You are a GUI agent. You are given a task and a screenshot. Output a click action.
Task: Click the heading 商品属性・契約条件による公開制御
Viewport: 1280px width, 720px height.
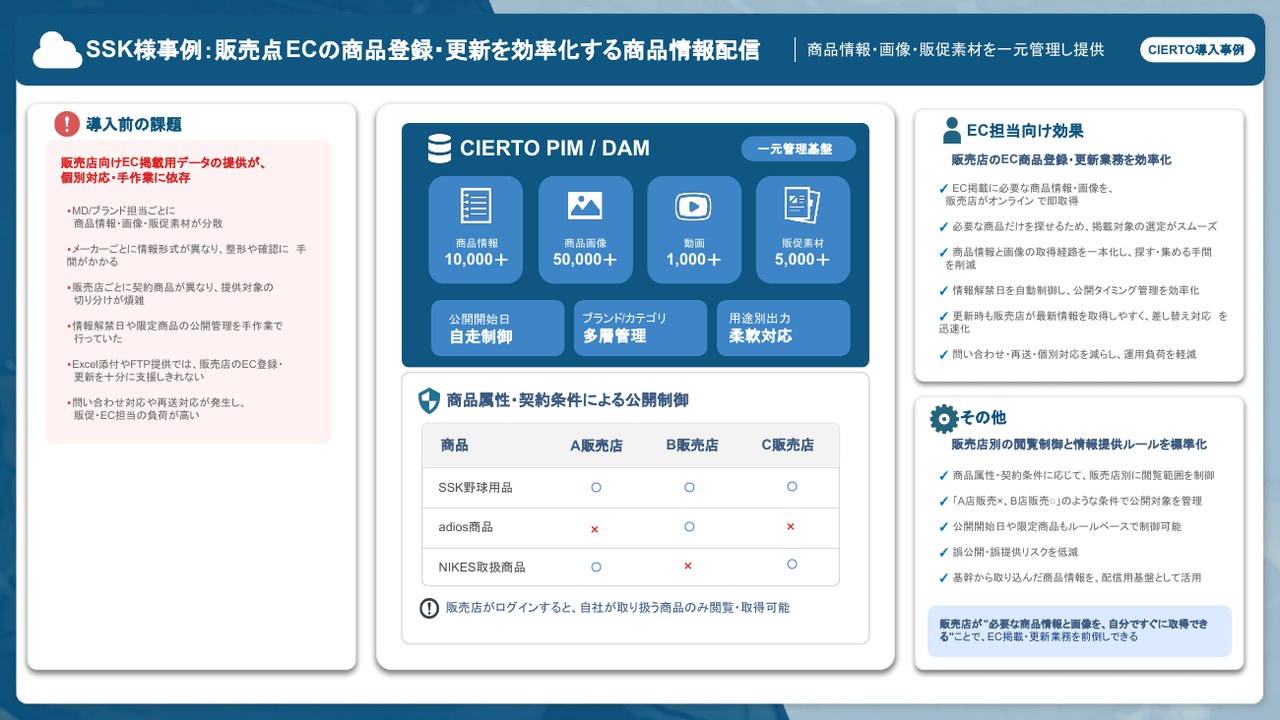(x=568, y=401)
